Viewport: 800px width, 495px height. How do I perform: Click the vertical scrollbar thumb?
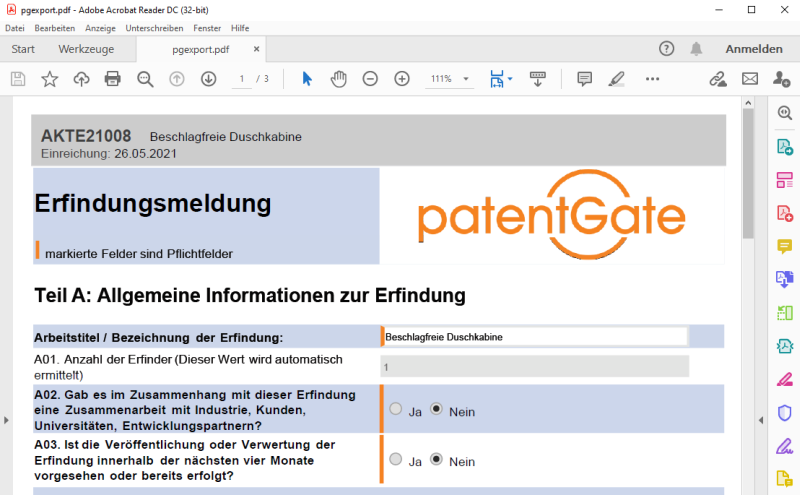(x=748, y=174)
